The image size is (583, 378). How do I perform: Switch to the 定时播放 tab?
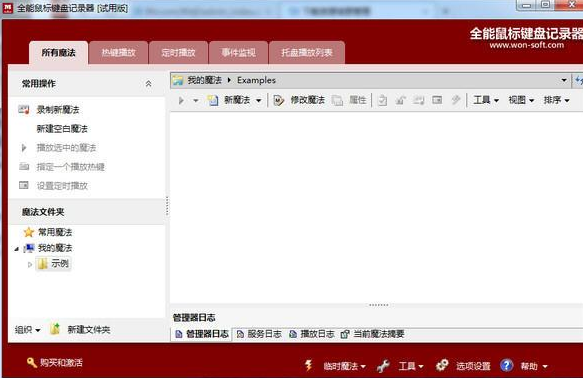click(x=178, y=53)
